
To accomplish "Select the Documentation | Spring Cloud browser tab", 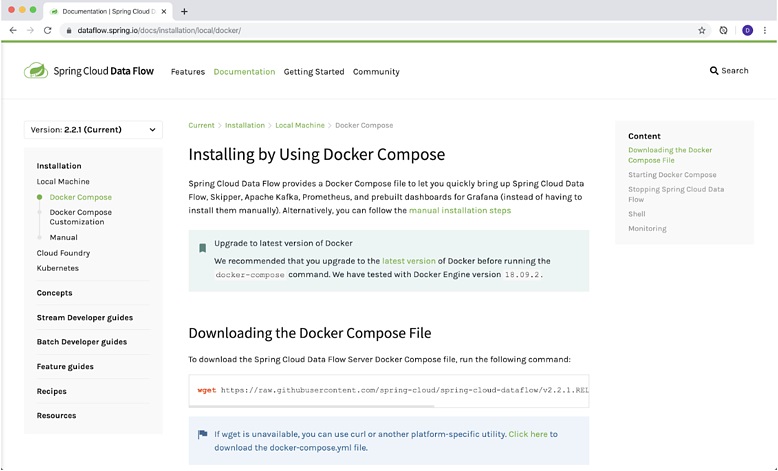I will (x=107, y=11).
